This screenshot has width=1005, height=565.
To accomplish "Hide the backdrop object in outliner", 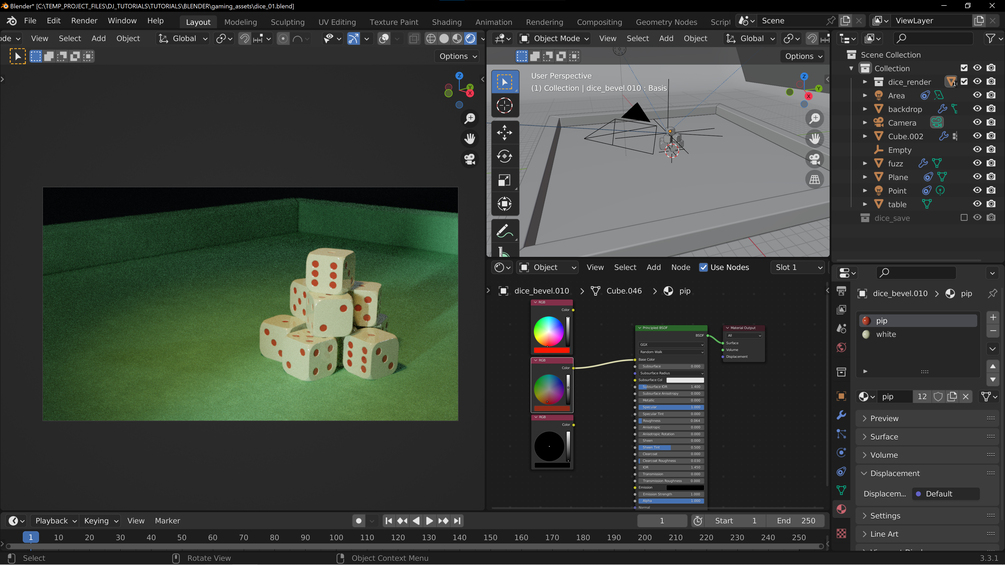I will (977, 109).
